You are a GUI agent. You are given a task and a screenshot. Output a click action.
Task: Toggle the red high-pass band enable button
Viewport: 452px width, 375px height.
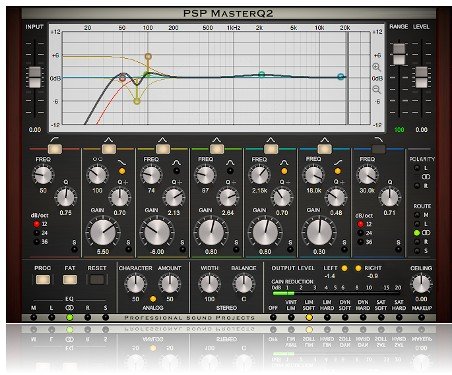(55, 149)
